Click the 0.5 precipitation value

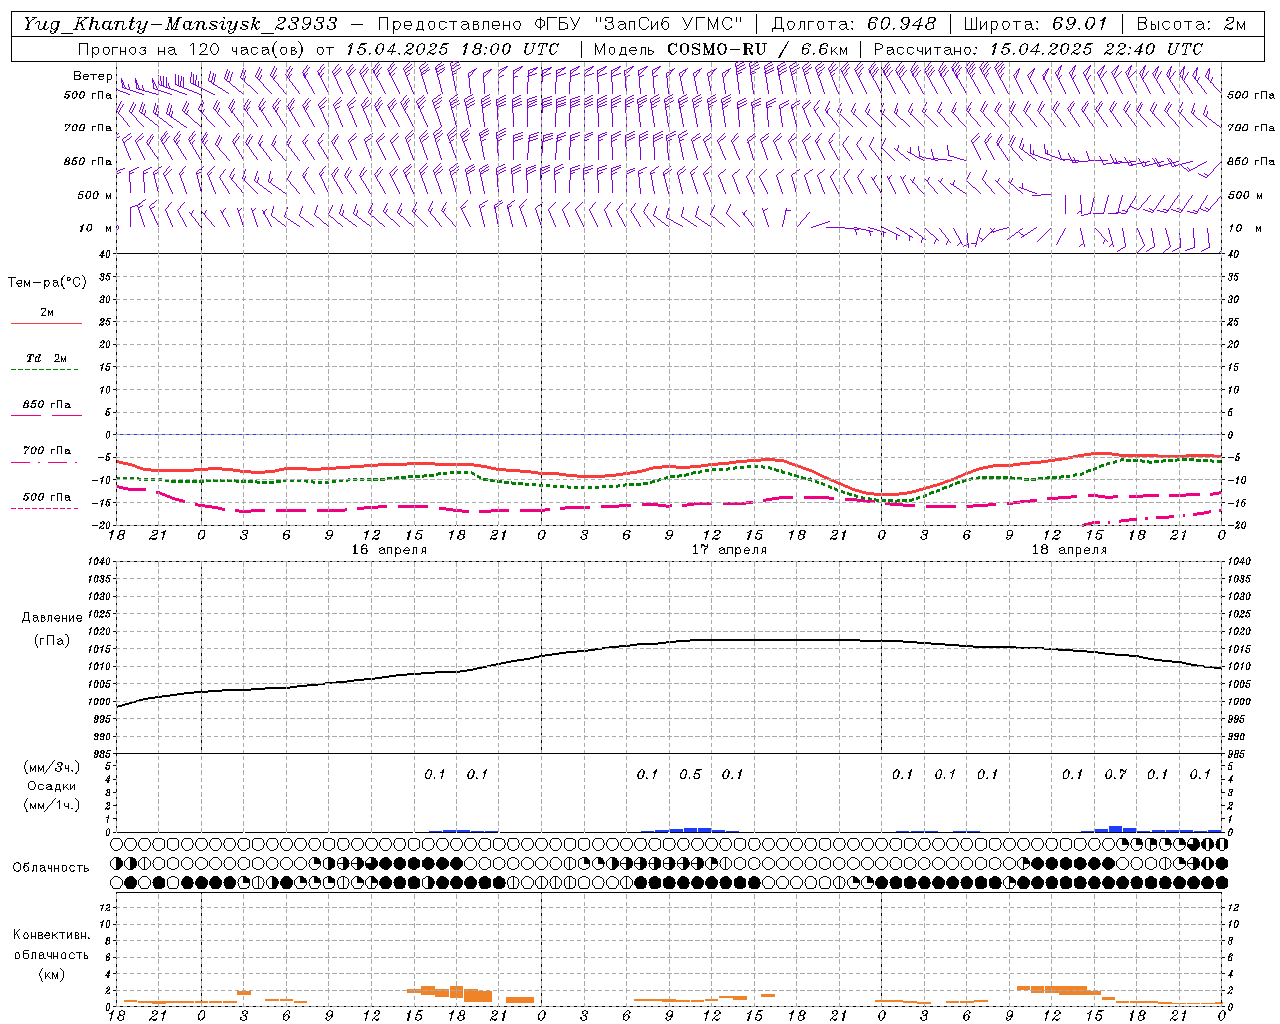[690, 774]
